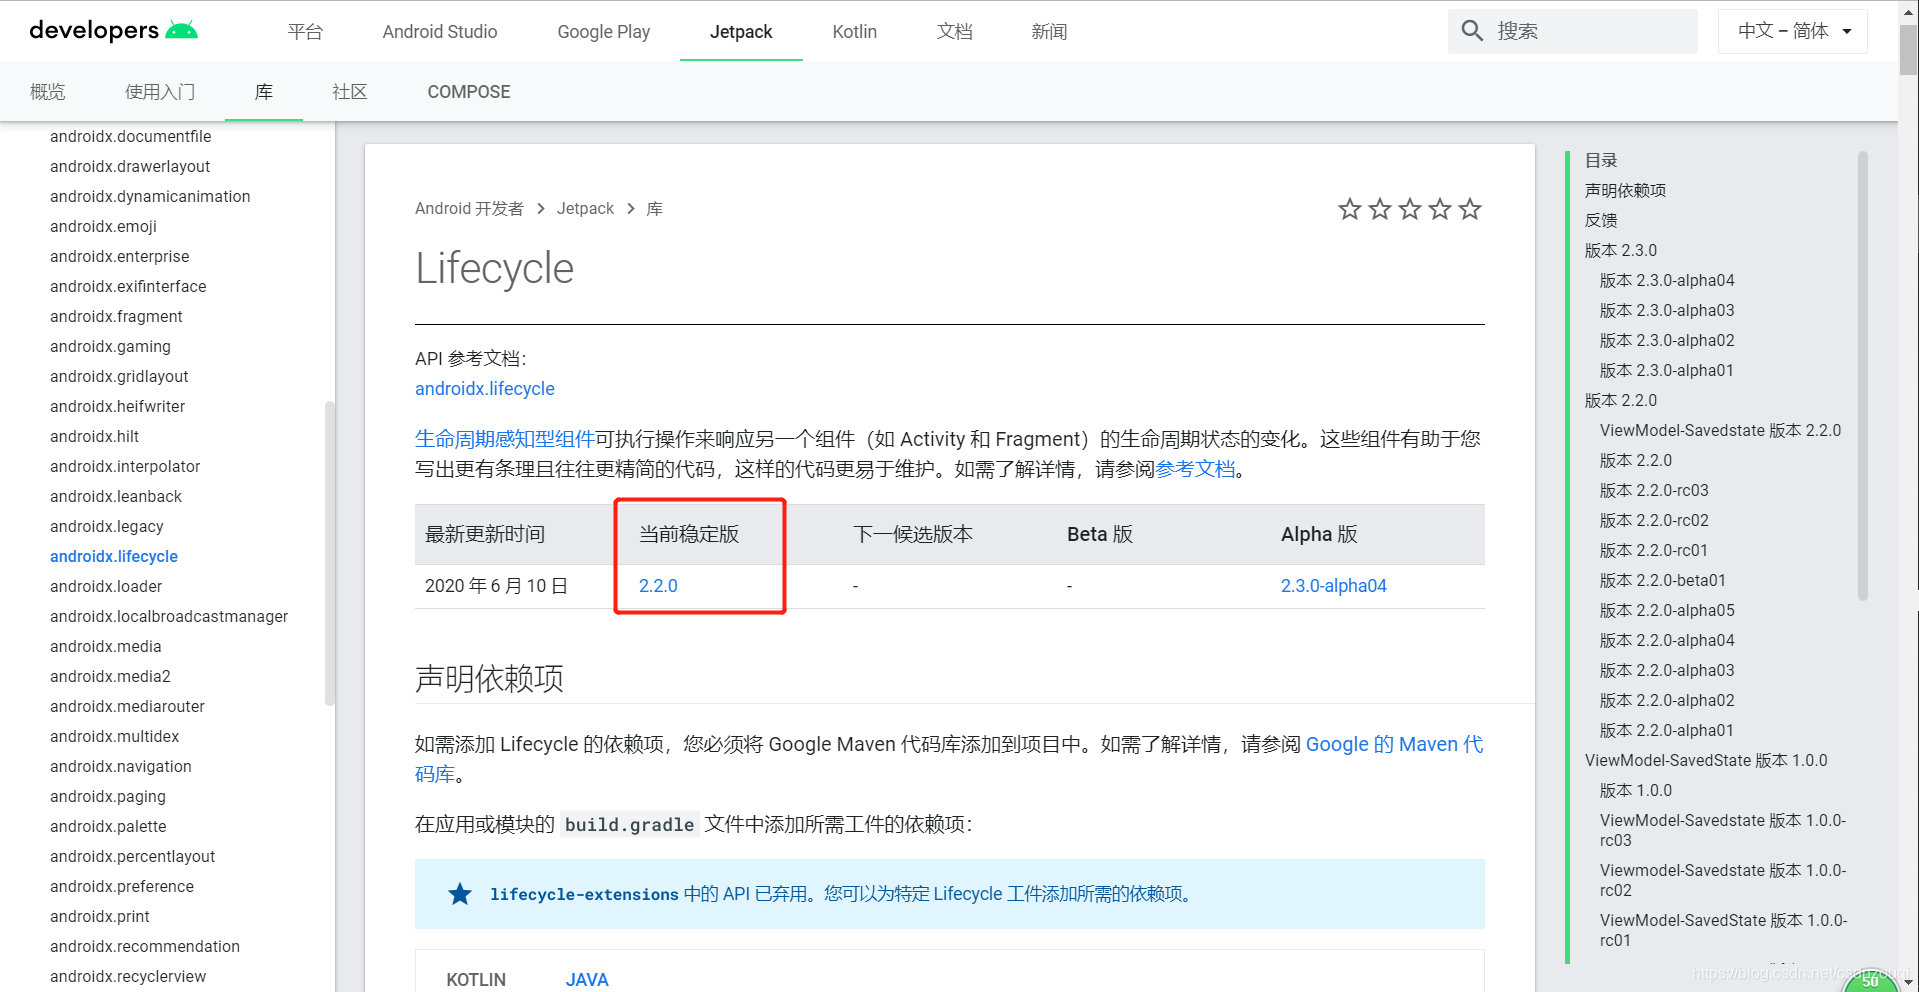Screen dimensions: 1919x992
Task: Click the developers wordmark logo
Action: [95, 30]
